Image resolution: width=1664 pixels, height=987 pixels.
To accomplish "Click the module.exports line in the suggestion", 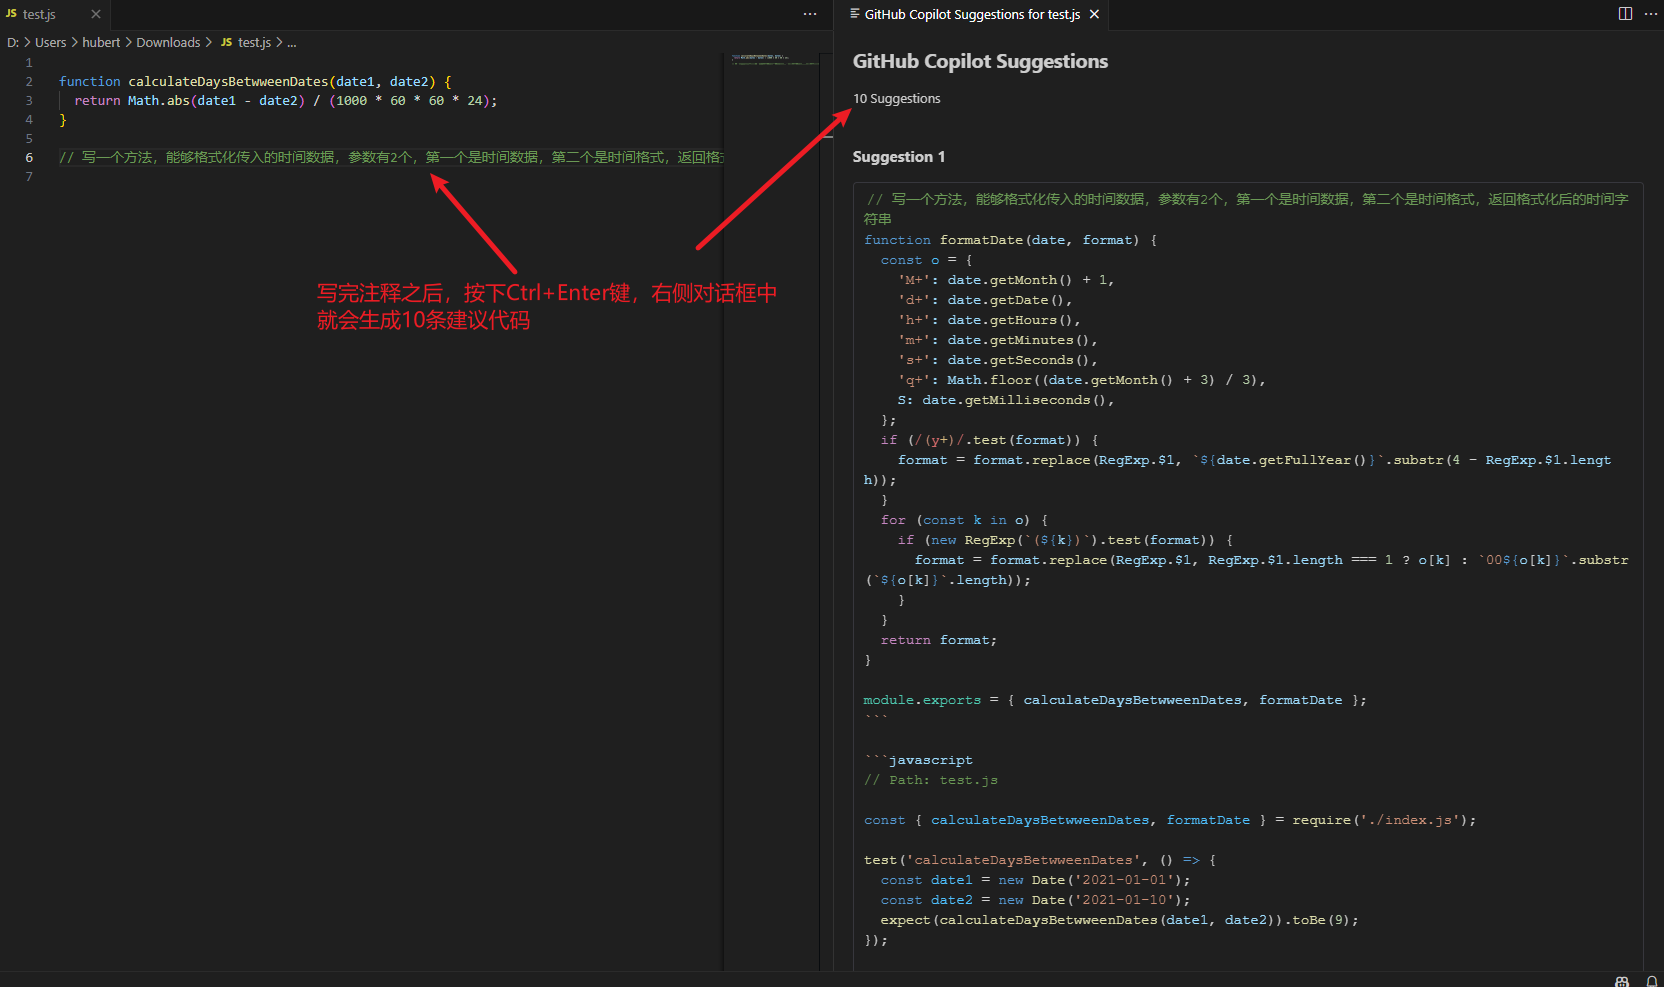I will (x=1115, y=700).
